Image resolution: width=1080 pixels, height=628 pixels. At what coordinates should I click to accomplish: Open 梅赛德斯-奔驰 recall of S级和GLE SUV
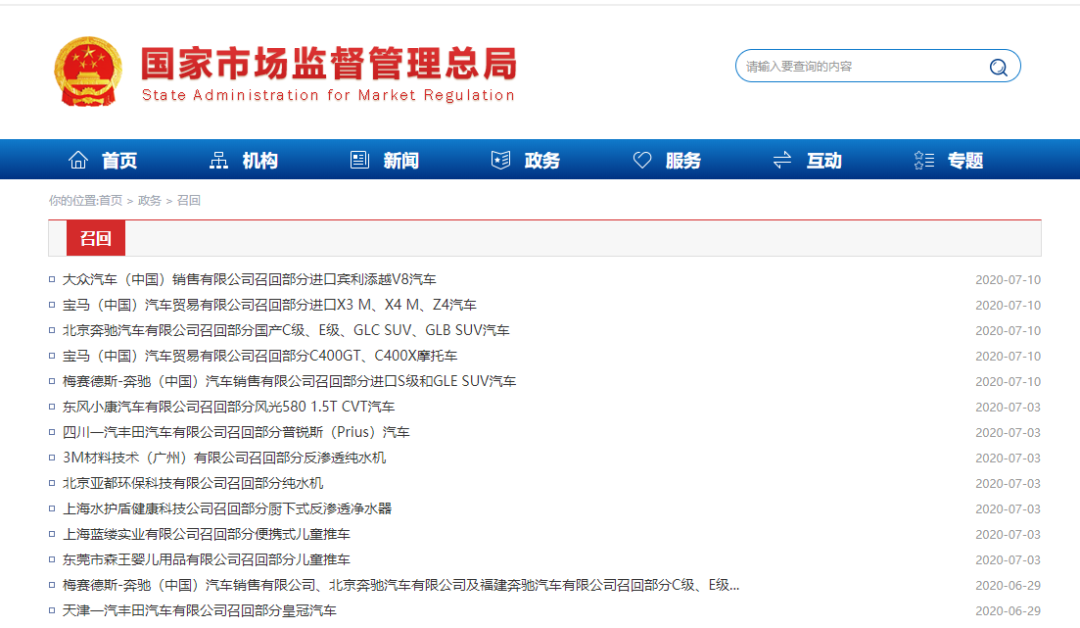(x=289, y=381)
